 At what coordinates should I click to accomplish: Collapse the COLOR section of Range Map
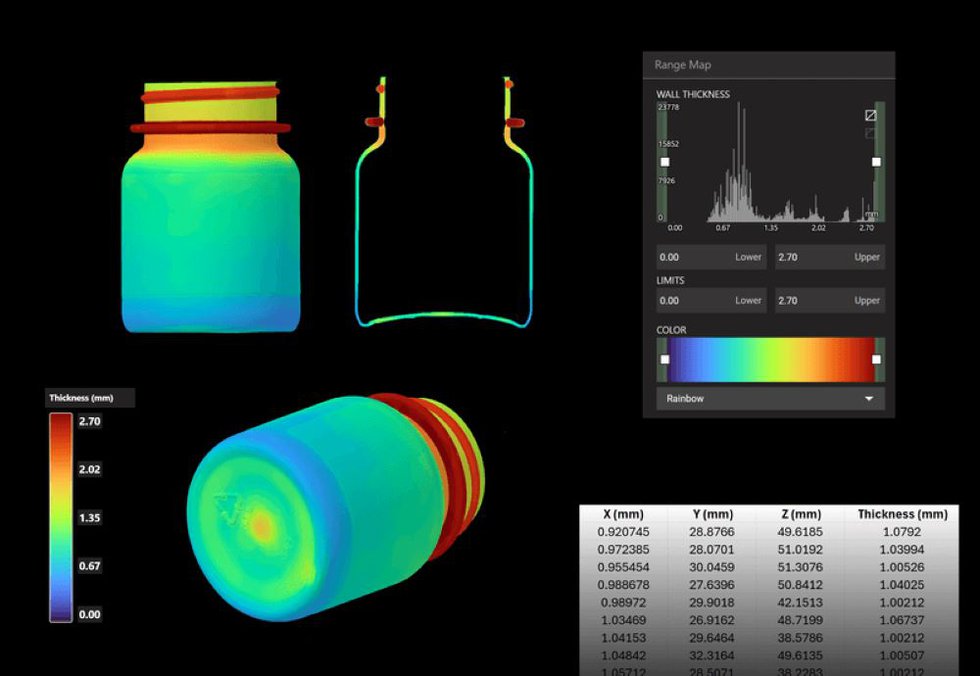tap(671, 330)
